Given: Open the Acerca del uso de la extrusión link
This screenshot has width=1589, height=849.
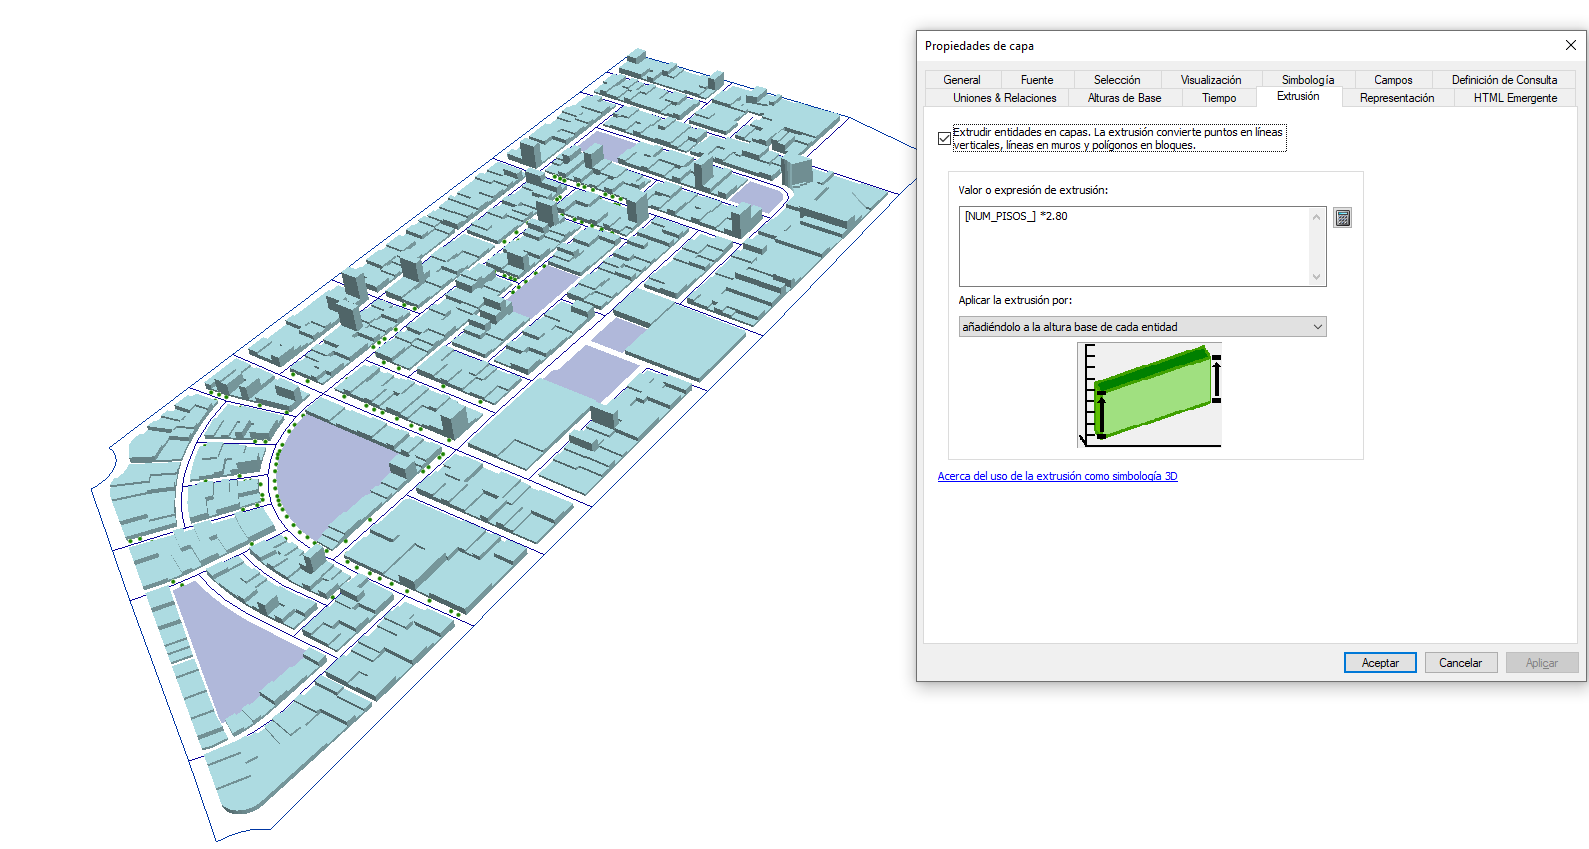Looking at the screenshot, I should 1057,476.
